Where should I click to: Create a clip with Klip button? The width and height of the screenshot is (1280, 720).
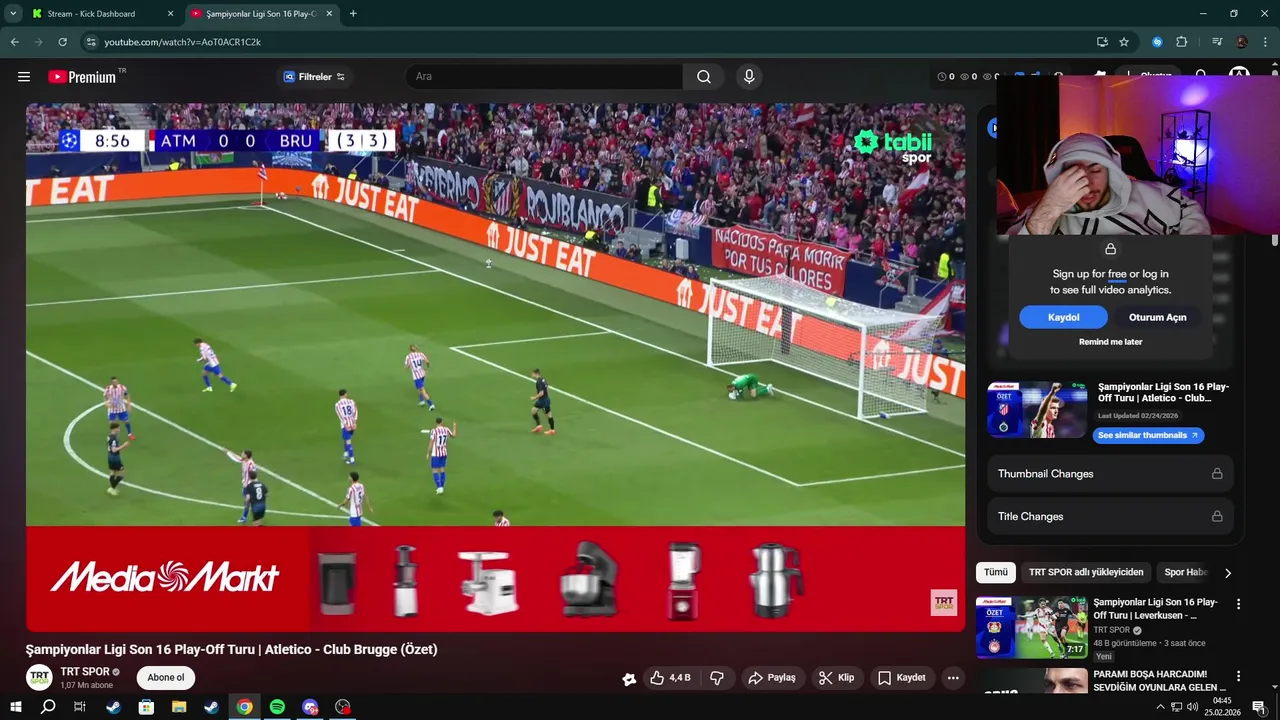(836, 678)
